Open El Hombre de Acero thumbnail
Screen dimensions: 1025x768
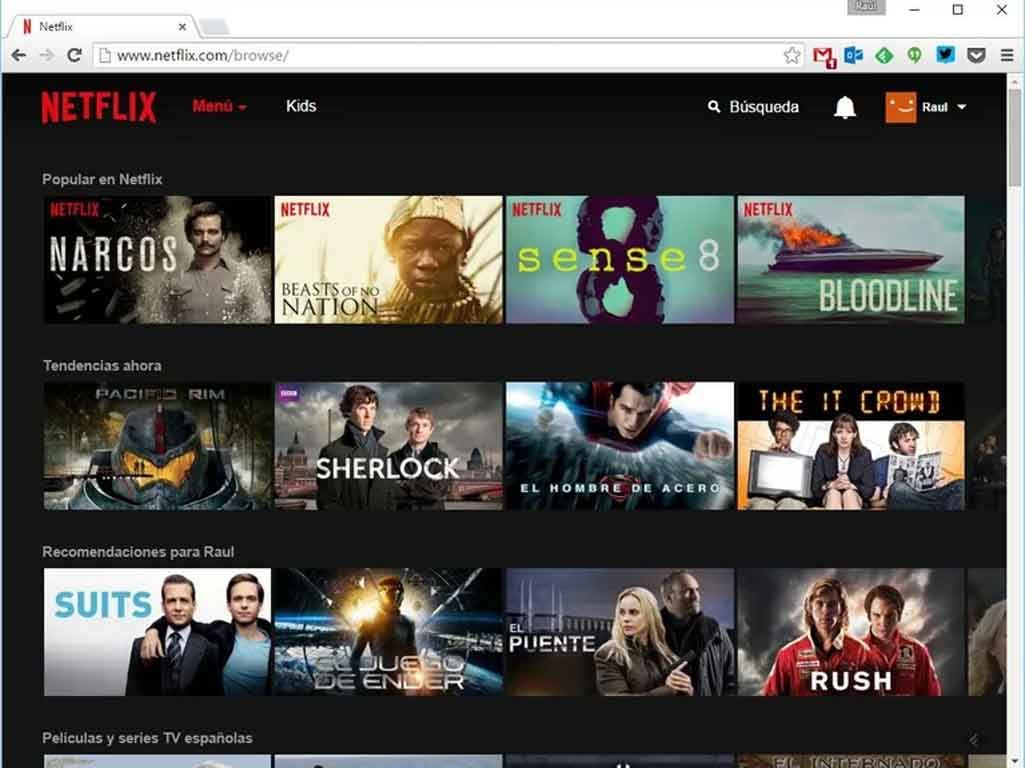tap(620, 446)
